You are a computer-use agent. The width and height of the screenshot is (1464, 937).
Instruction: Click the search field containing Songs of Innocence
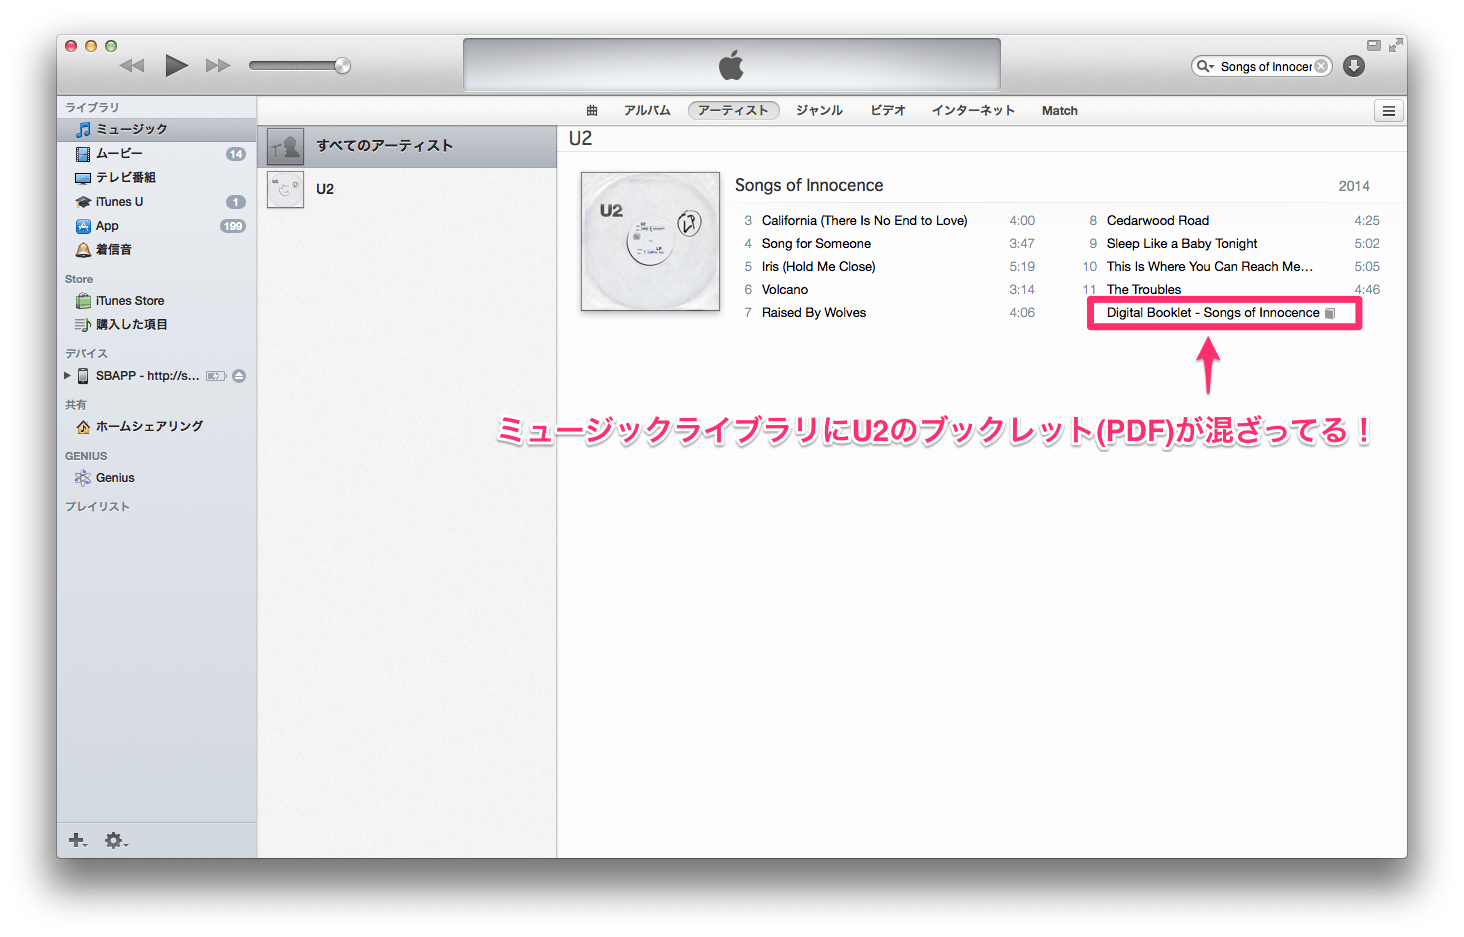coord(1262,66)
